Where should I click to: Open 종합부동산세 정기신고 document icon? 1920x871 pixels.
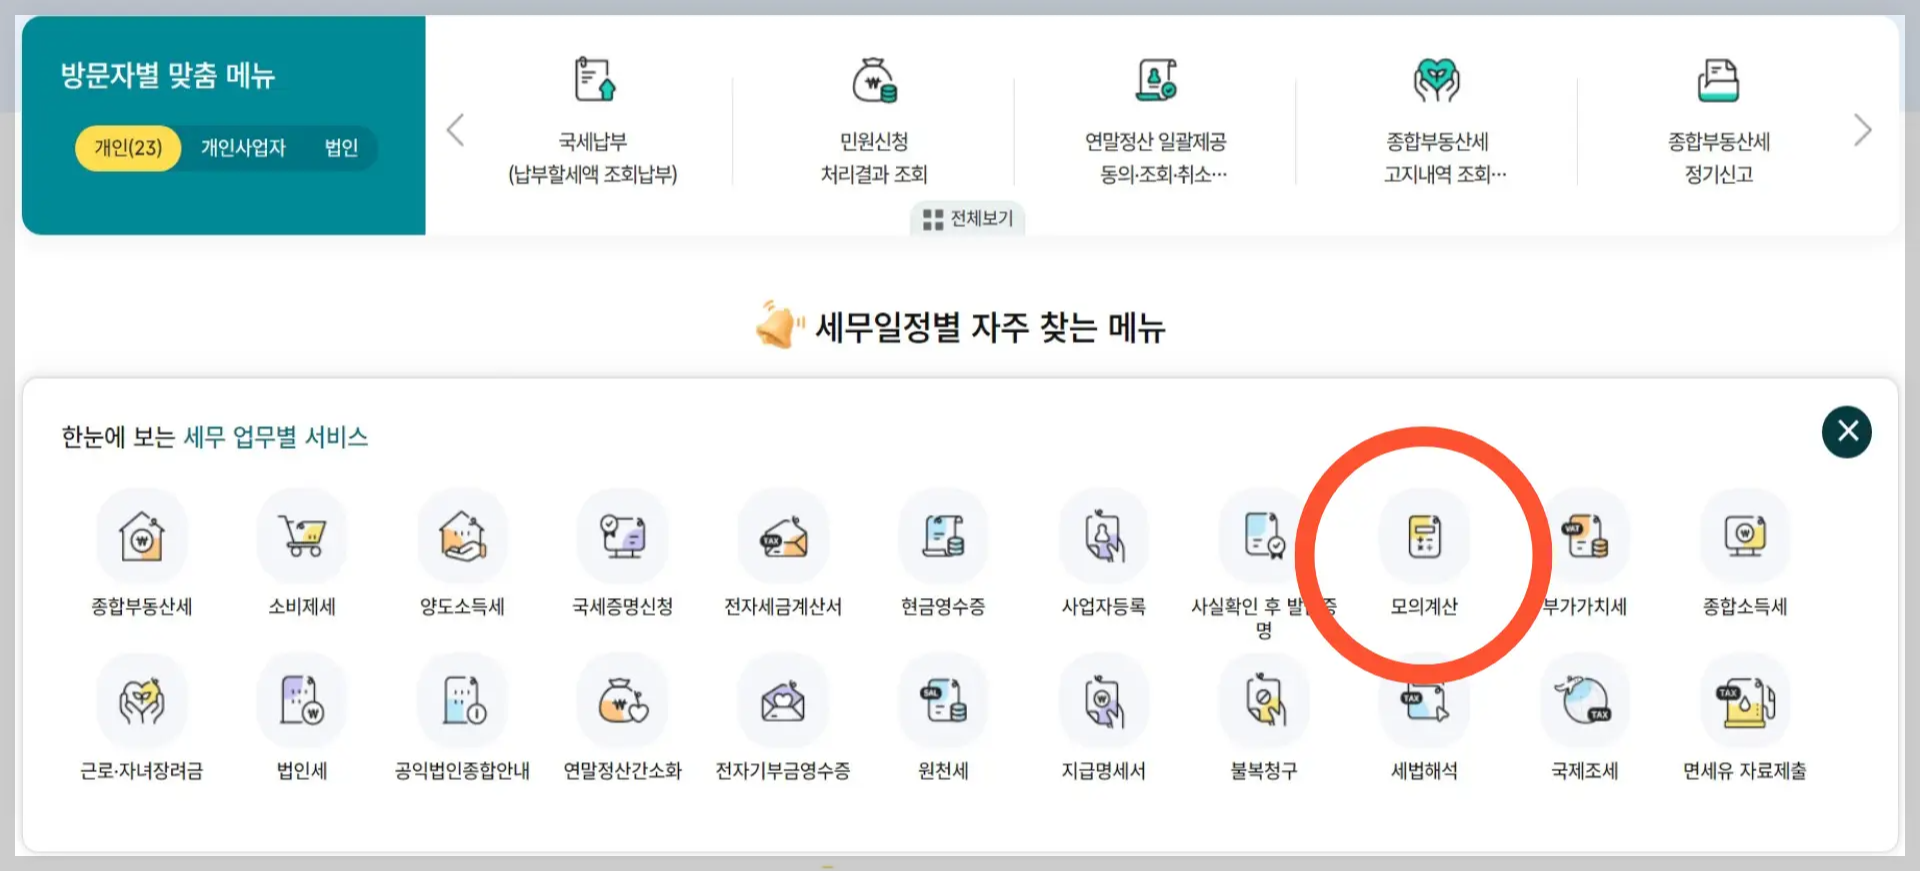[1719, 80]
